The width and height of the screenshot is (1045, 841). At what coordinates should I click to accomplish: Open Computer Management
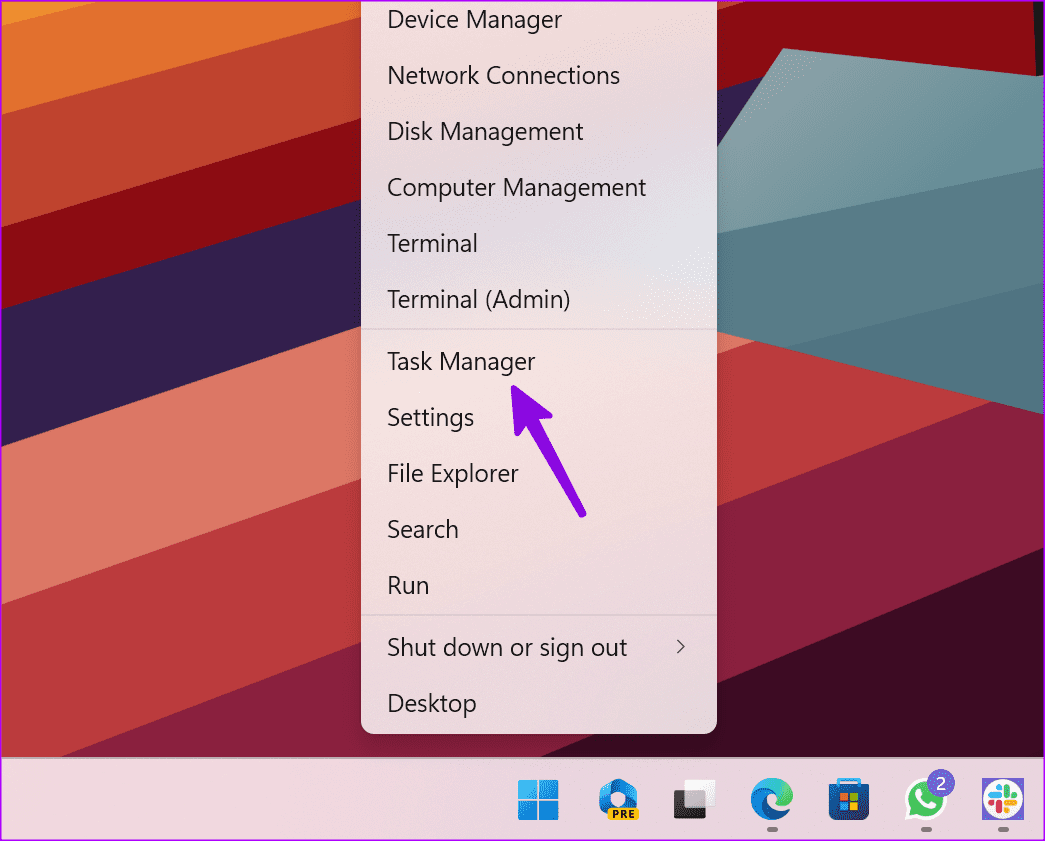tap(516, 187)
